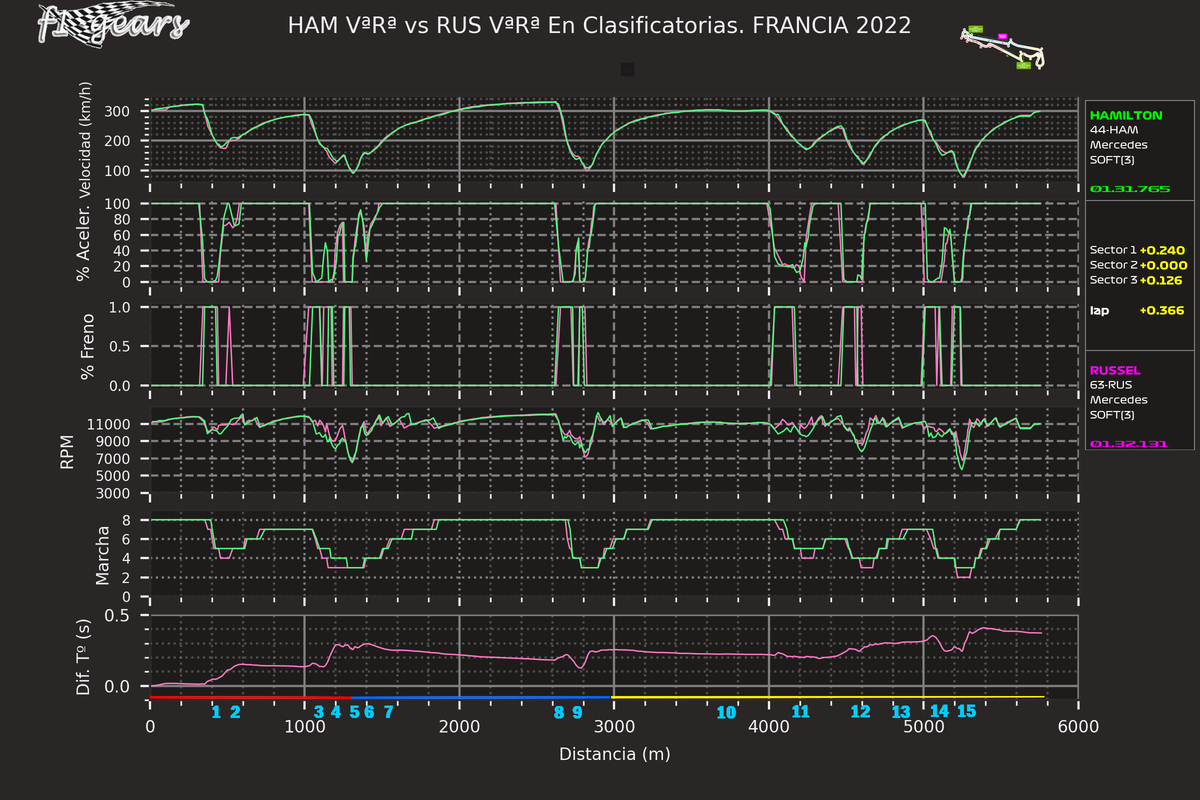Click 'Mercedes' under 63-RUS
This screenshot has height=800, width=1200.
point(1118,399)
